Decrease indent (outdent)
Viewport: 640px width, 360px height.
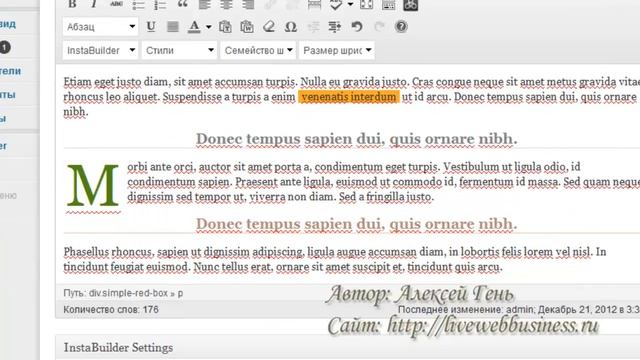(x=313, y=27)
